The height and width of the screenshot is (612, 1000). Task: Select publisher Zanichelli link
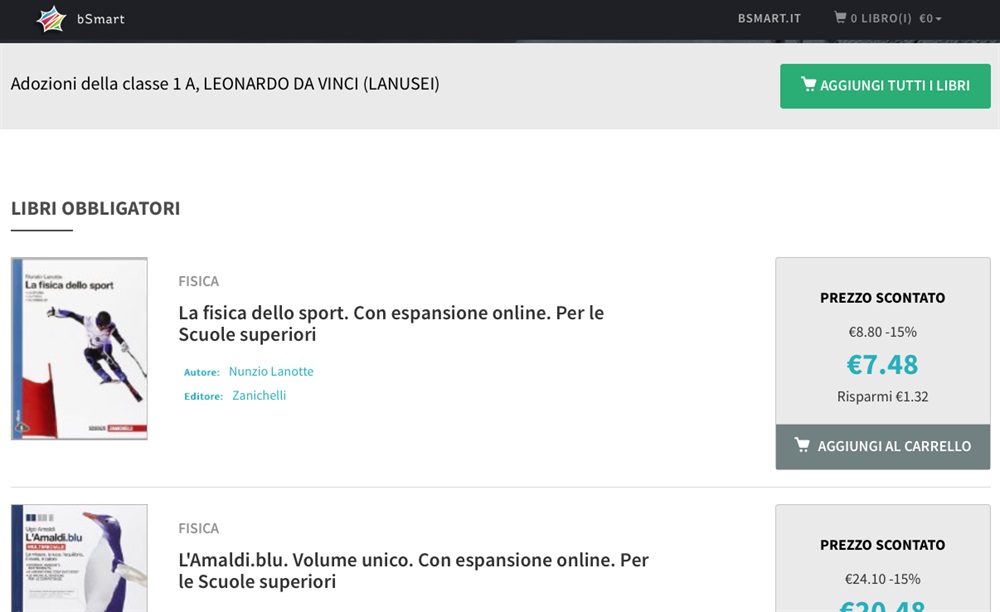coord(259,395)
